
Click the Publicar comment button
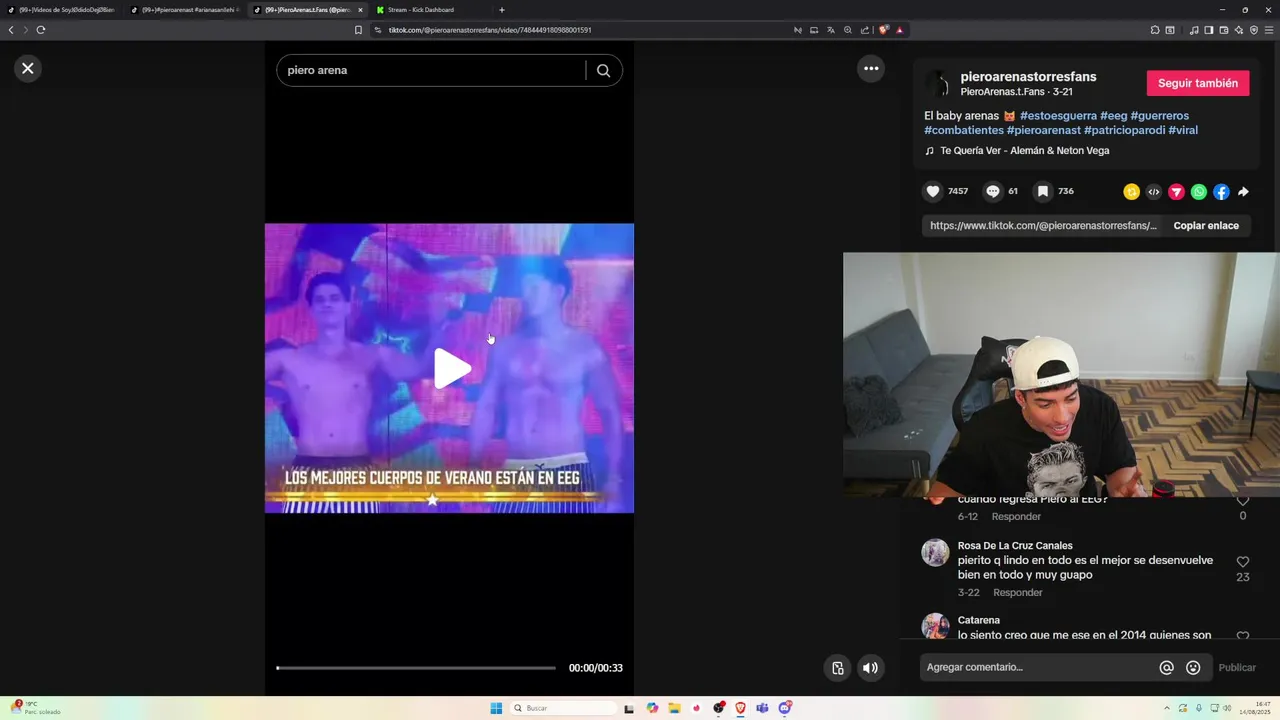pyautogui.click(x=1237, y=668)
